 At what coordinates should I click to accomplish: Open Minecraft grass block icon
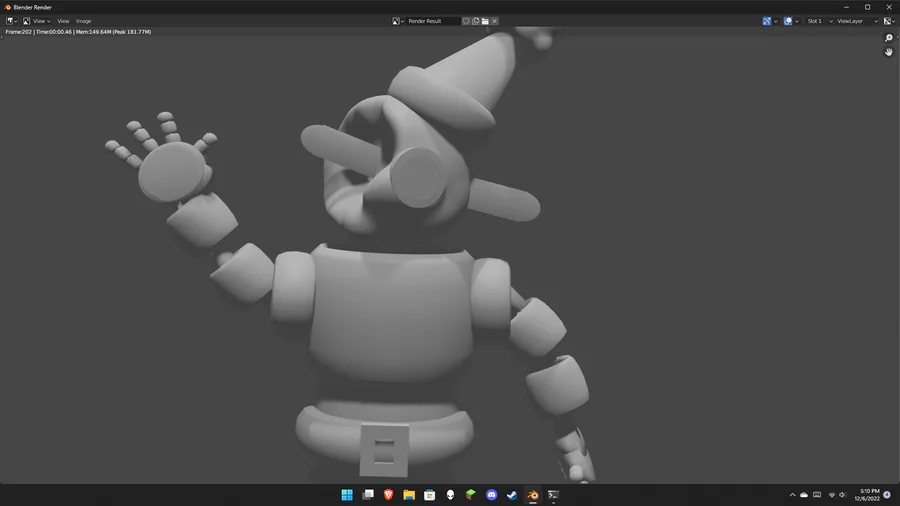pos(471,495)
